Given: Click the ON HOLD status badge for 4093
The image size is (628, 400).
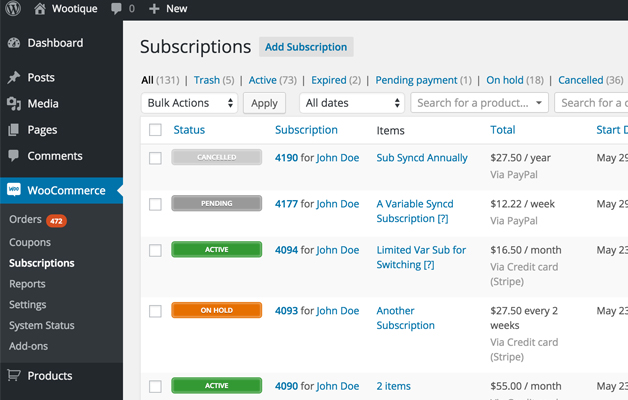Looking at the screenshot, I should 217,310.
